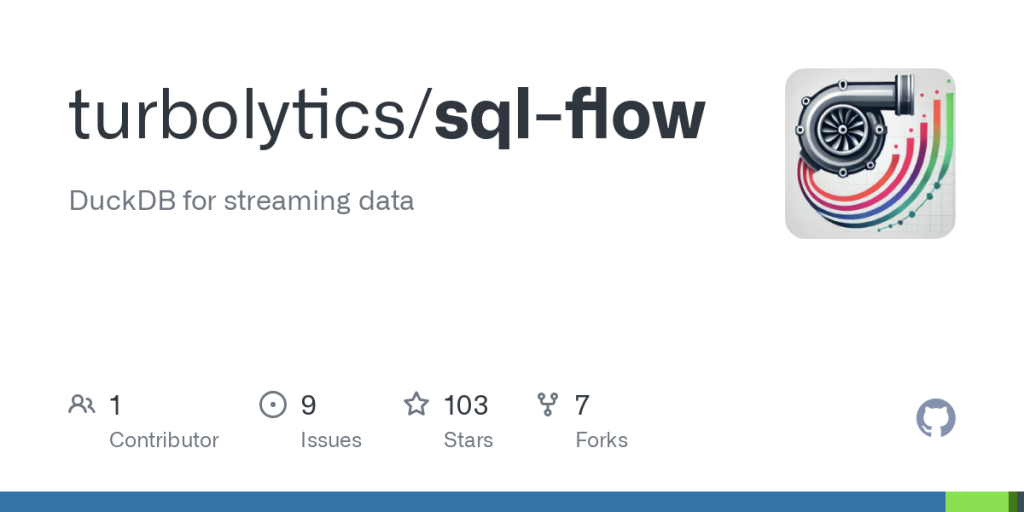
Task: Click the blue segment of language bar
Action: (x=472, y=501)
